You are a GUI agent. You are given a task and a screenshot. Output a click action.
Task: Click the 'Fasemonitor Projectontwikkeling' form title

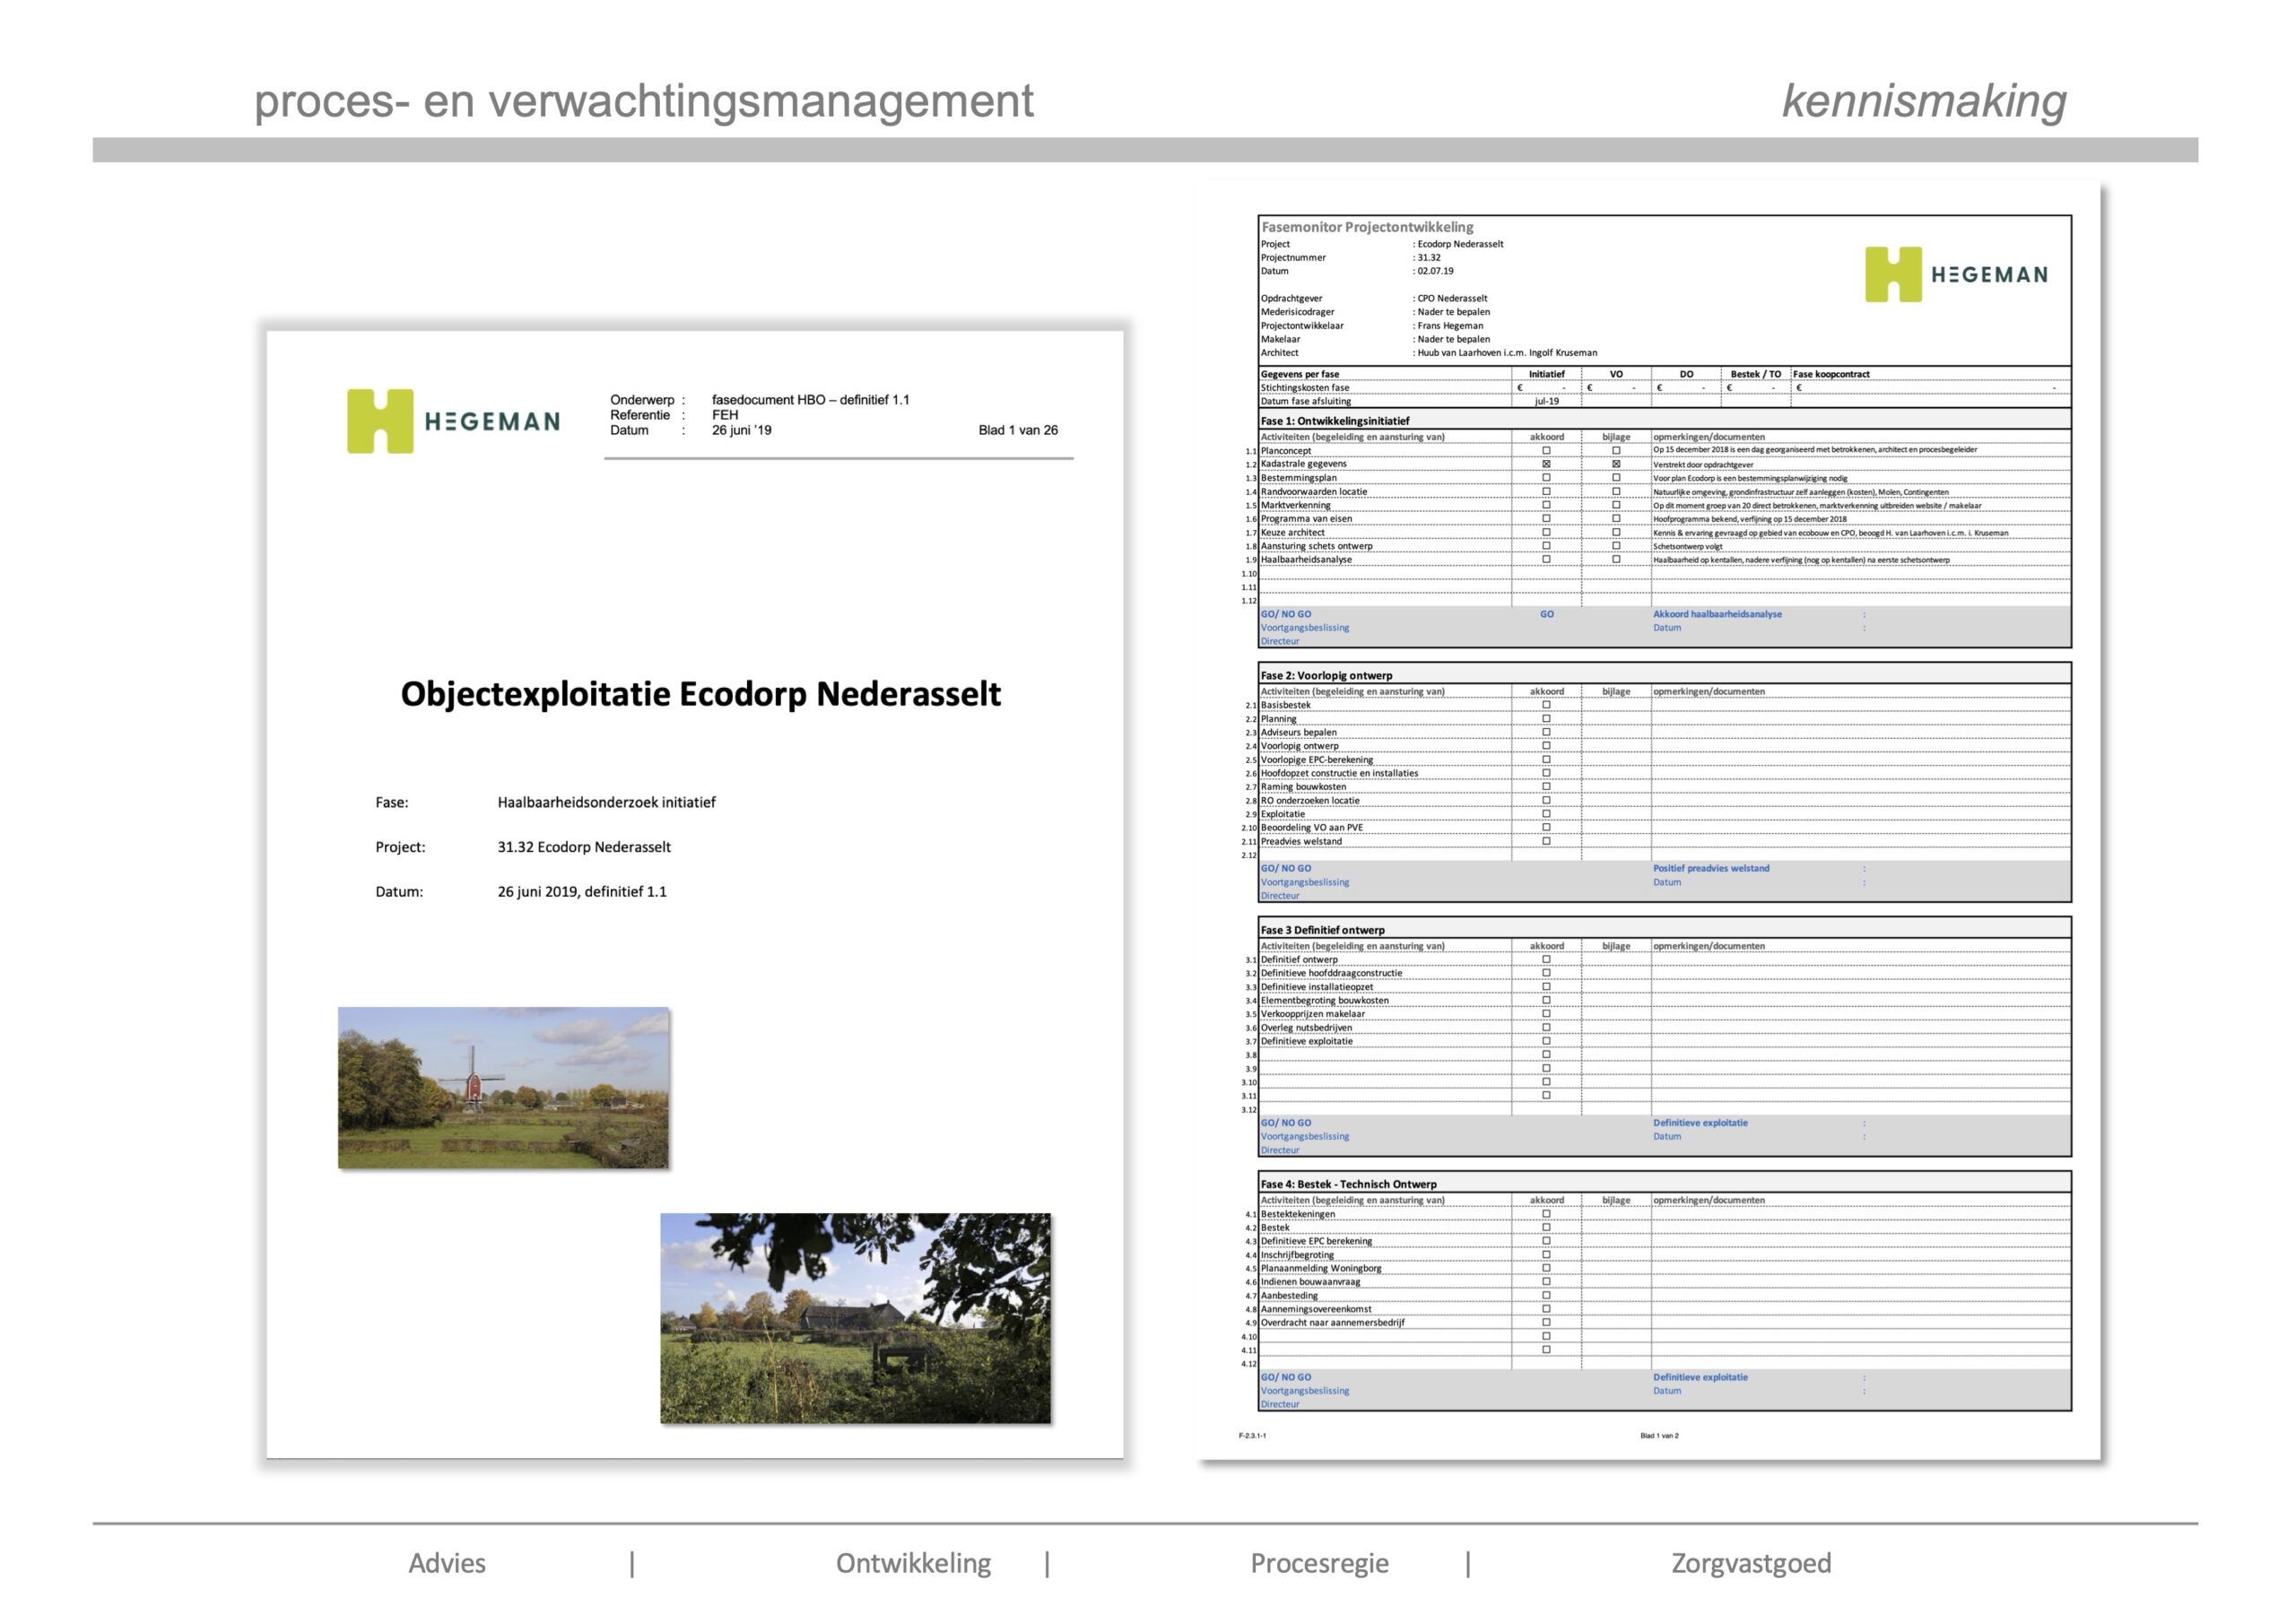click(1367, 227)
